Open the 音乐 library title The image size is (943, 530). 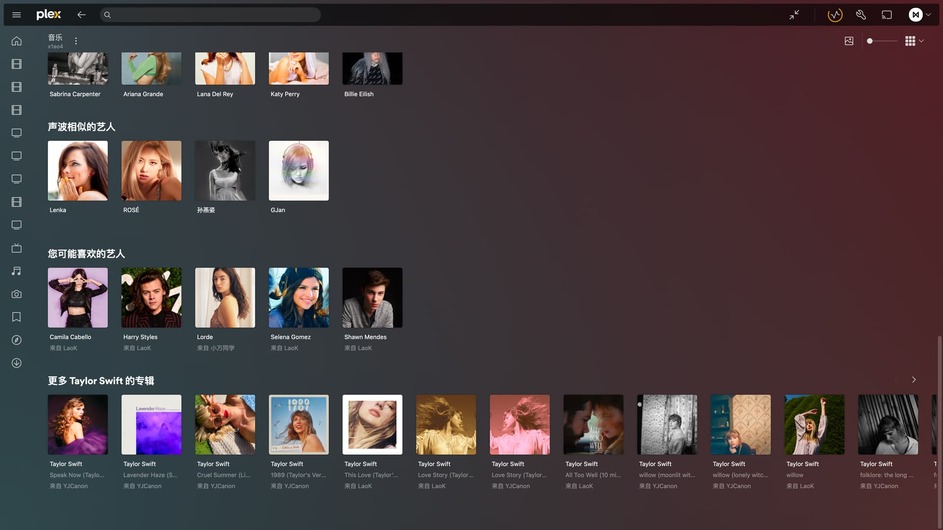coord(55,37)
